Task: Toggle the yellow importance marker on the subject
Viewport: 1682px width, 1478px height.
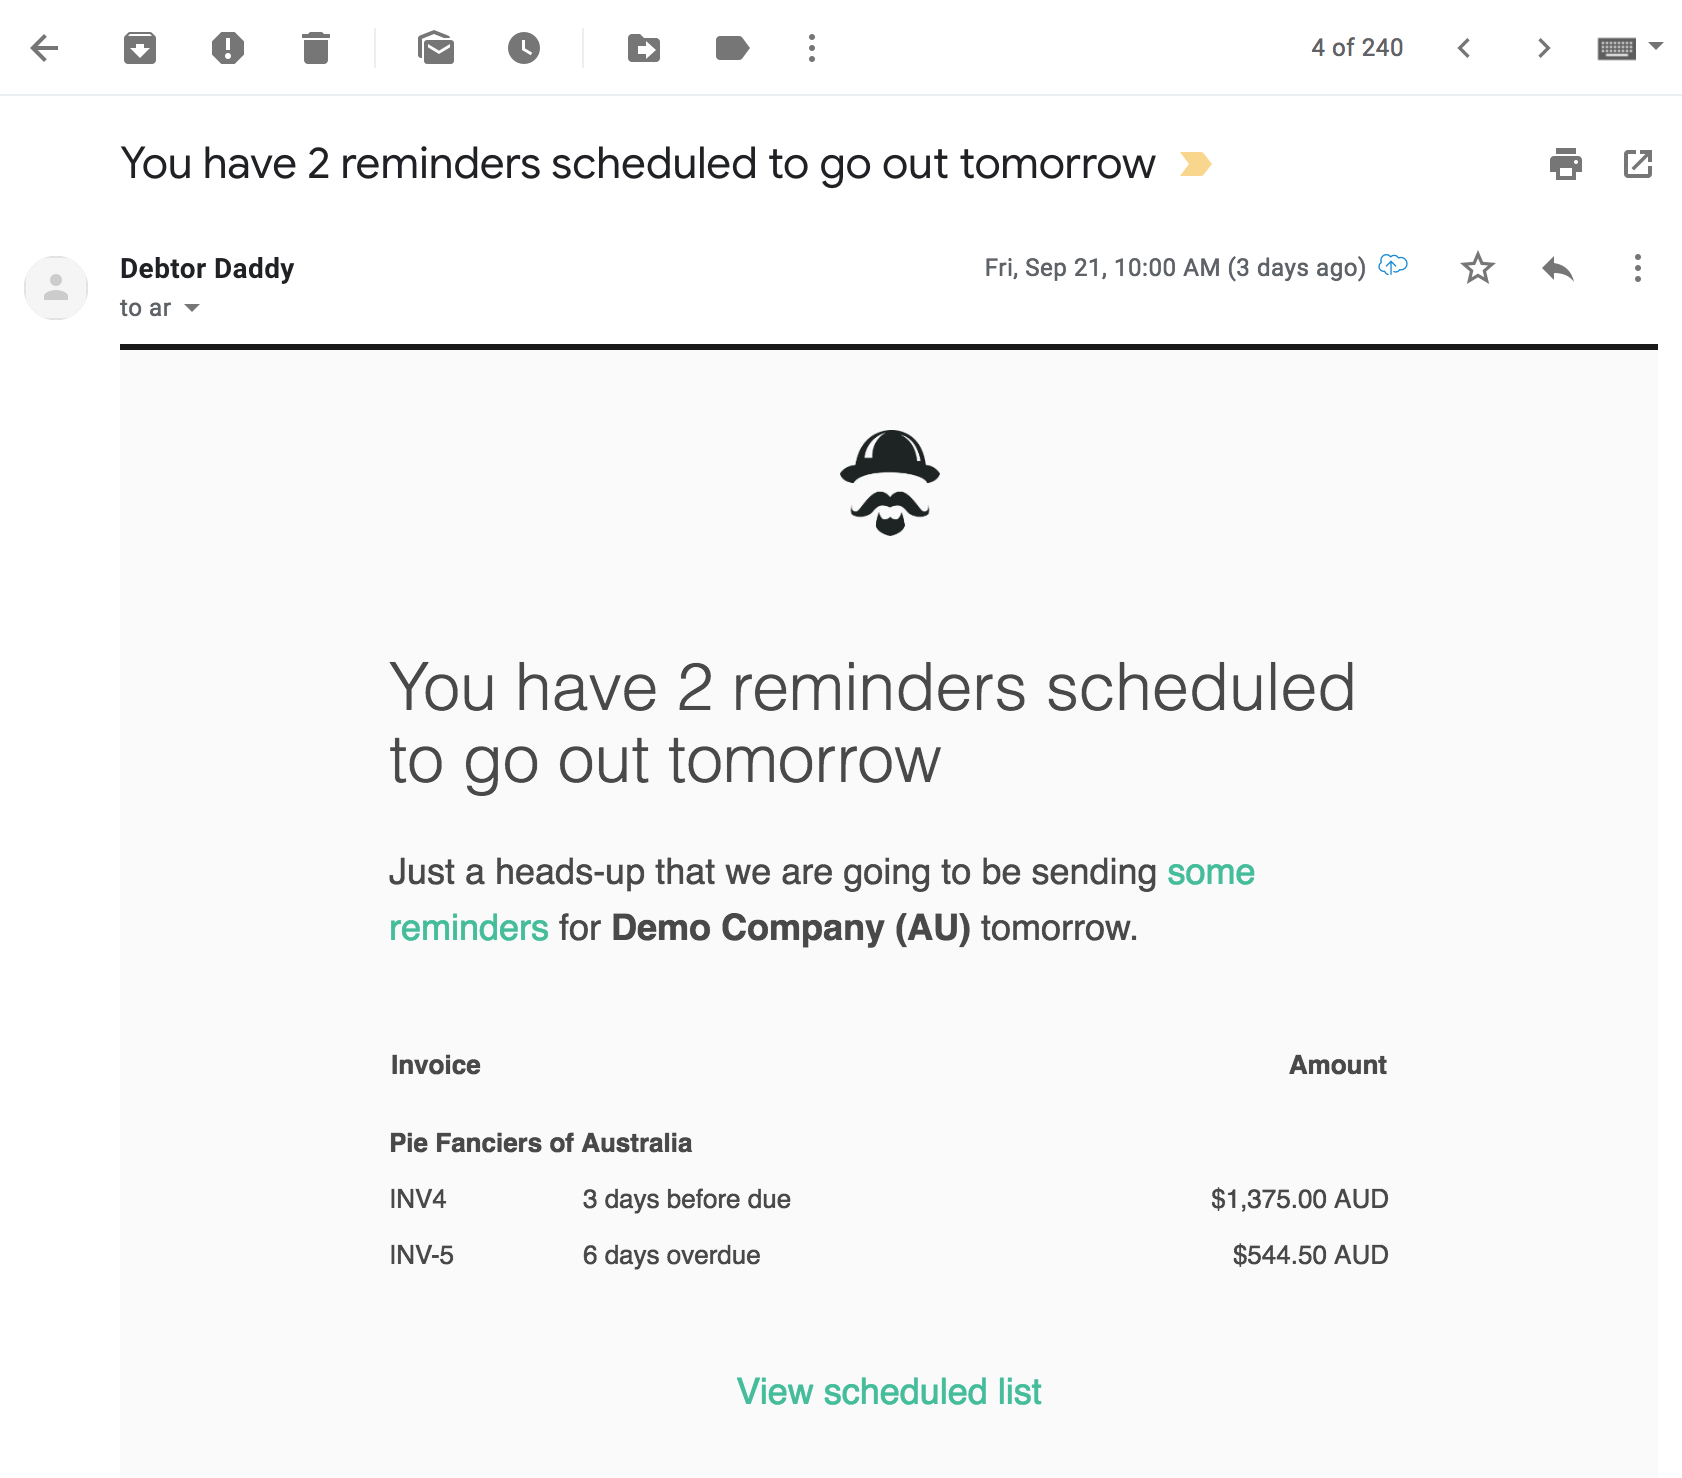Action: [1197, 163]
